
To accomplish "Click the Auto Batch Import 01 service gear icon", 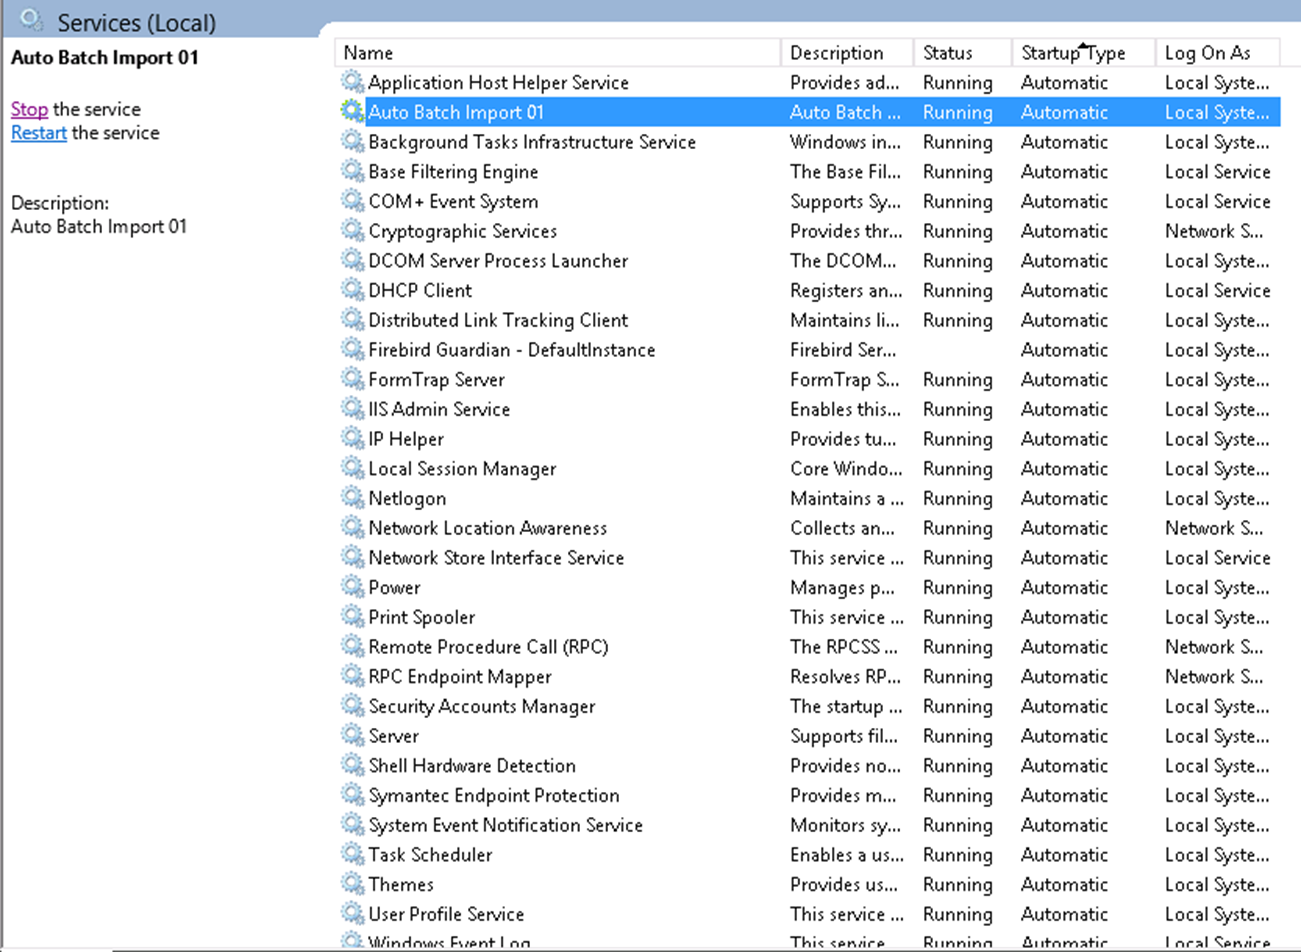I will pos(352,111).
